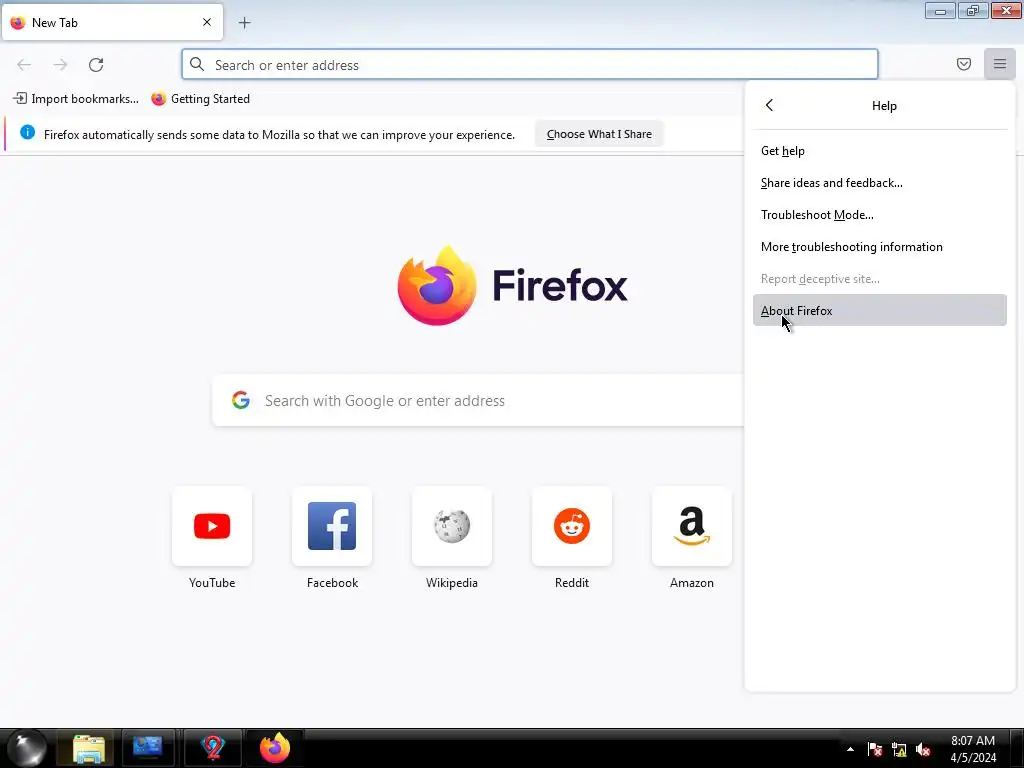Open the red Q taskbar application
This screenshot has width=1024, height=768.
(x=213, y=748)
